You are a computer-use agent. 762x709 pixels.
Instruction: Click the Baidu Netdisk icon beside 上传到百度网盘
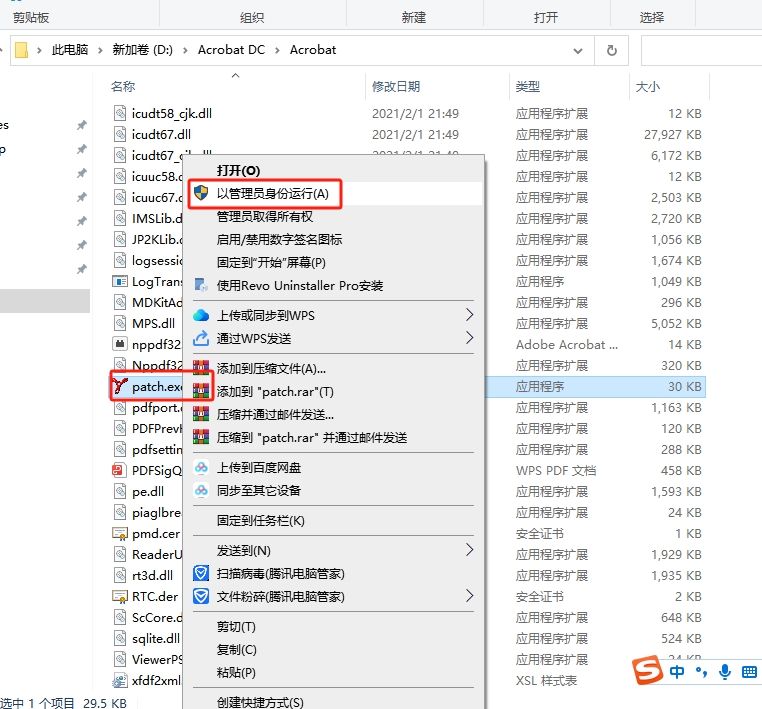(201, 467)
